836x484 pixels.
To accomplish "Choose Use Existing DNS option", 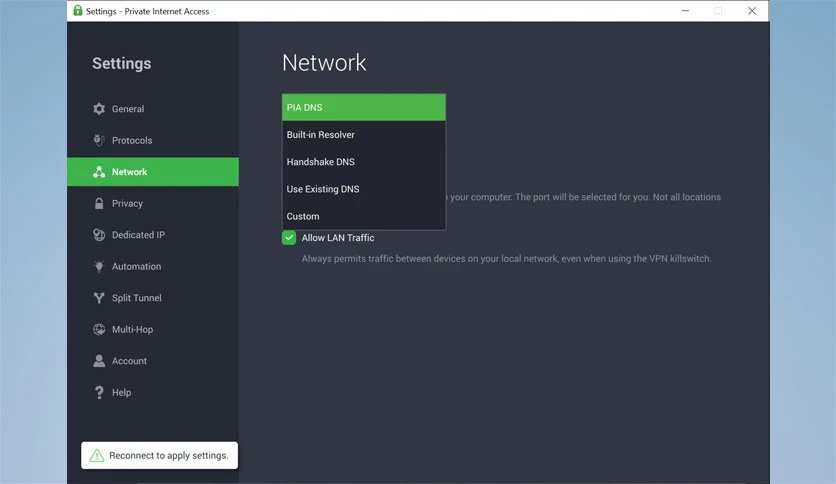I will pos(364,189).
